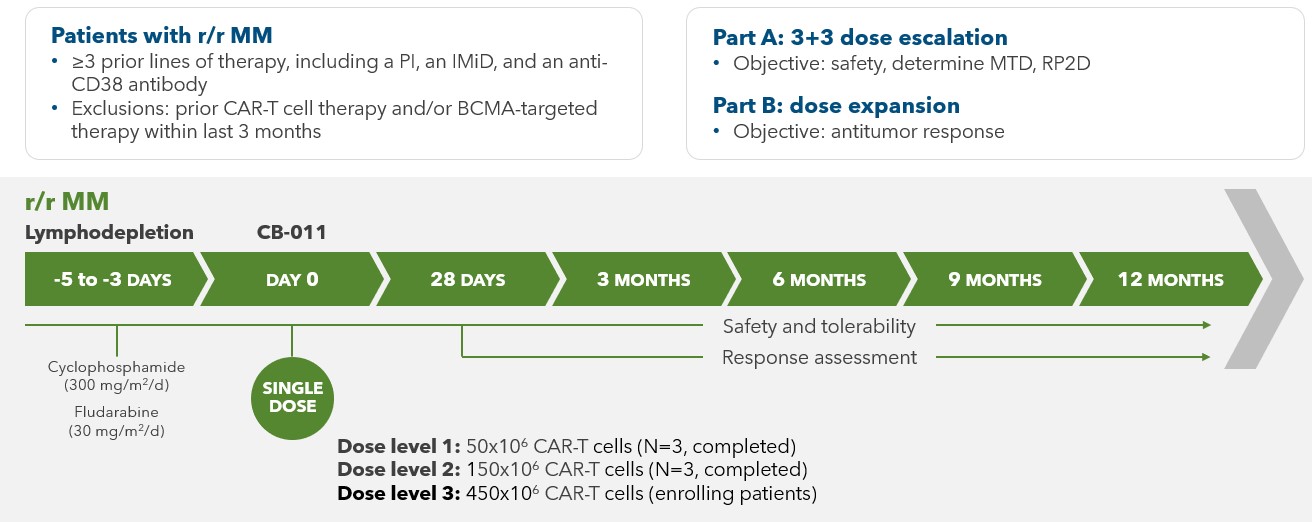
Task: Select the 6 MONTHS timeline segment
Action: coord(819,279)
